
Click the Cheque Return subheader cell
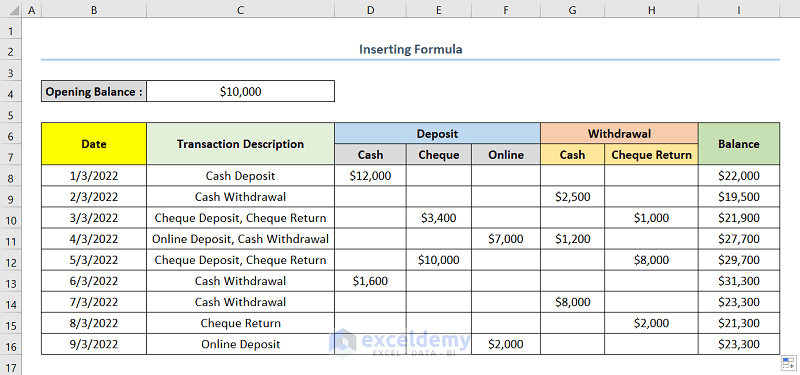coord(652,155)
